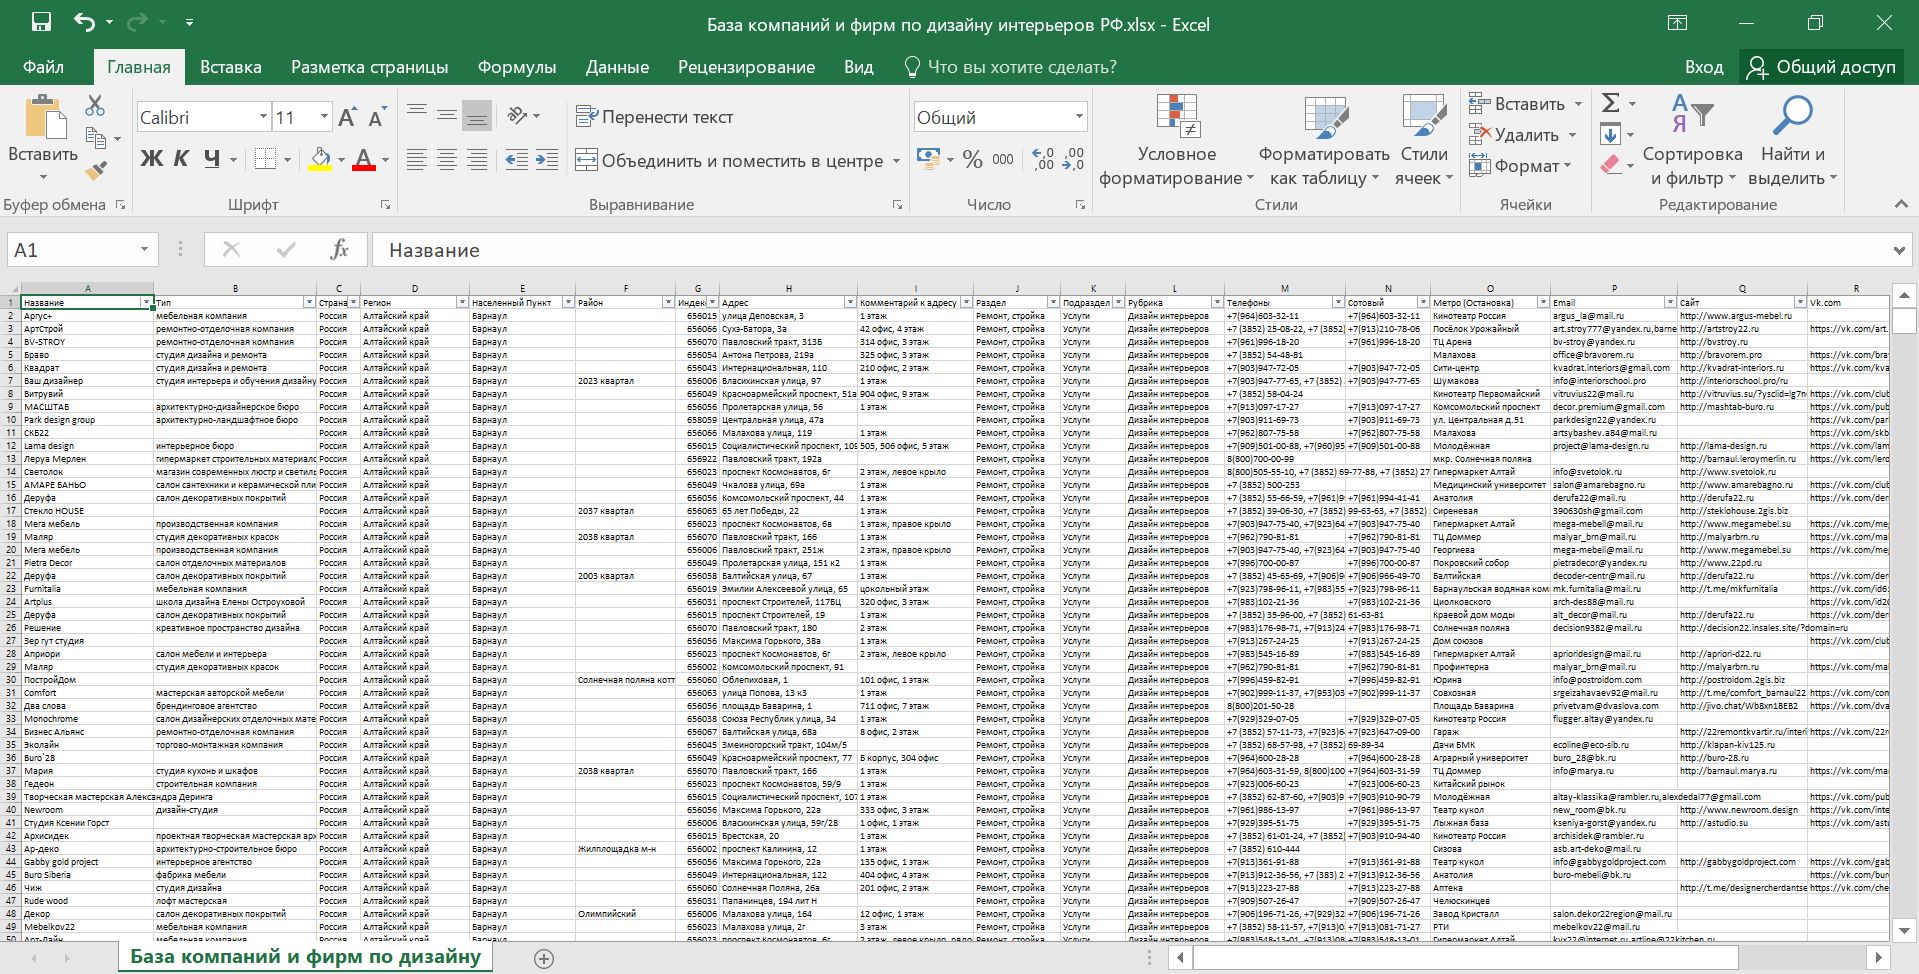Toggle bold formatting Ж
This screenshot has width=1919, height=974.
[151, 159]
